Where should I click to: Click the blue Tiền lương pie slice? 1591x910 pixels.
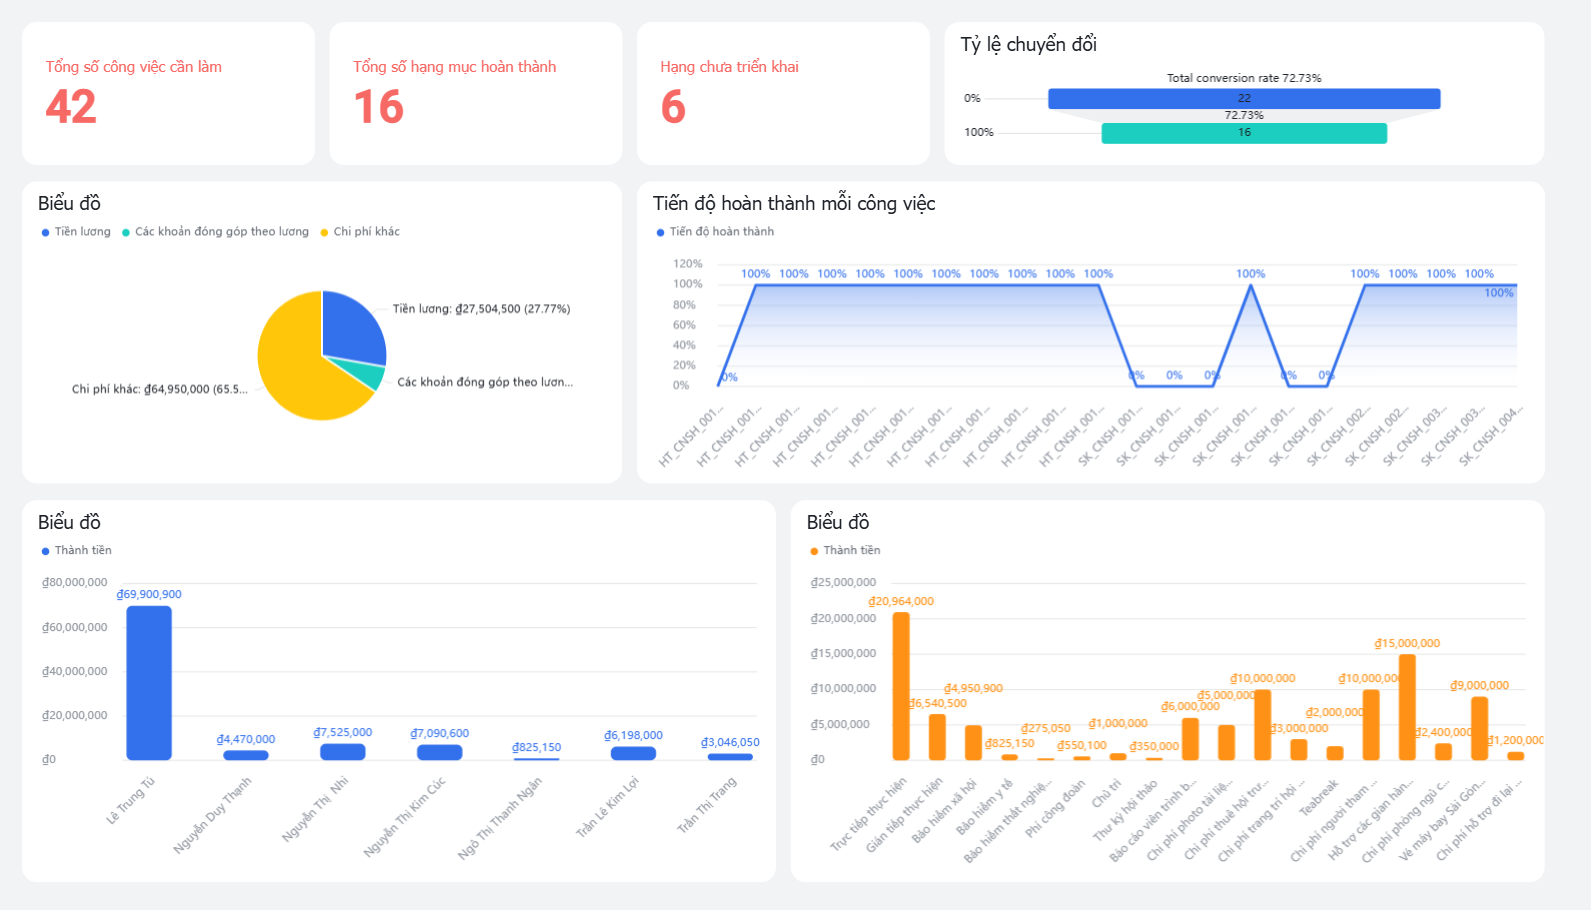(350, 328)
